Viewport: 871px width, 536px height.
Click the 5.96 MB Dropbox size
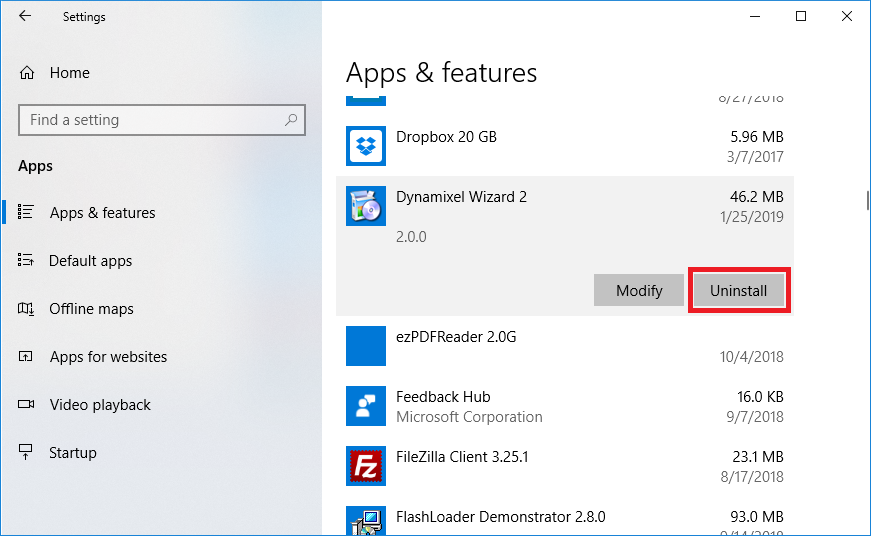click(757, 137)
